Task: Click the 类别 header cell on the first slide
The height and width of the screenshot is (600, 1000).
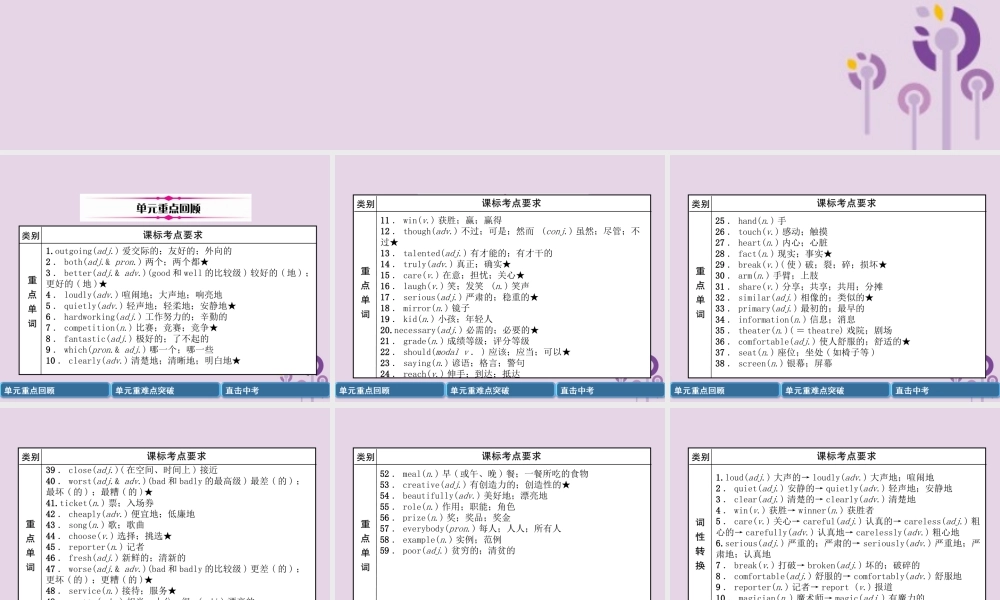Action: (31, 236)
